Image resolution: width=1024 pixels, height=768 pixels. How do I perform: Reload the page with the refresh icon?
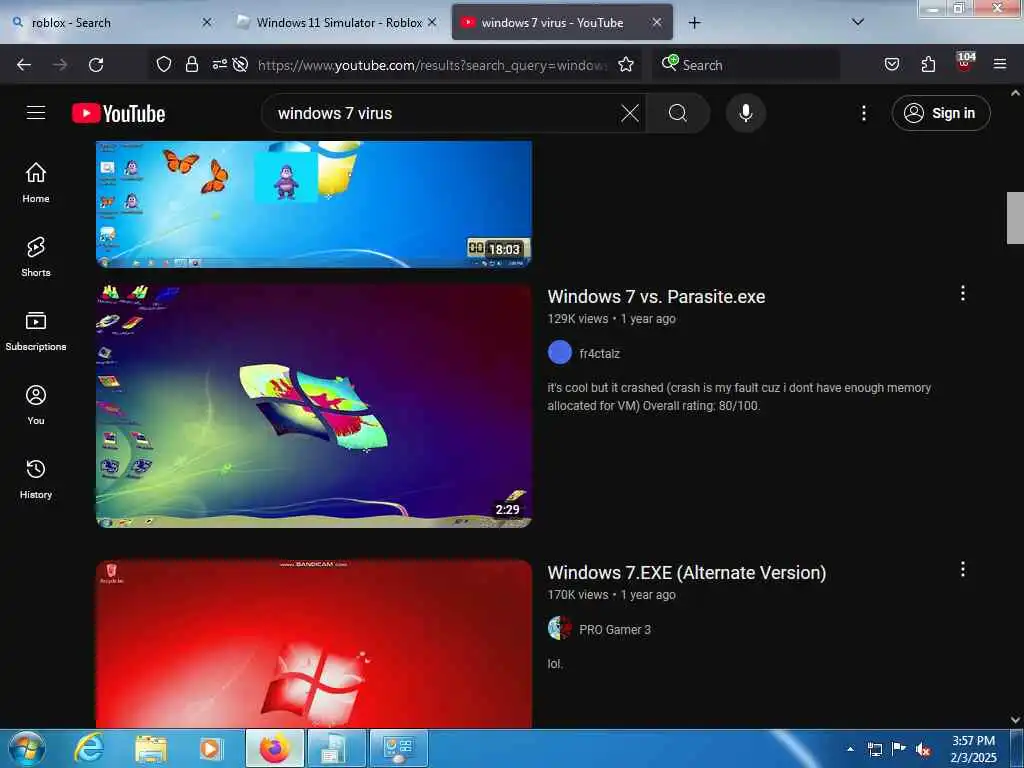[x=96, y=65]
